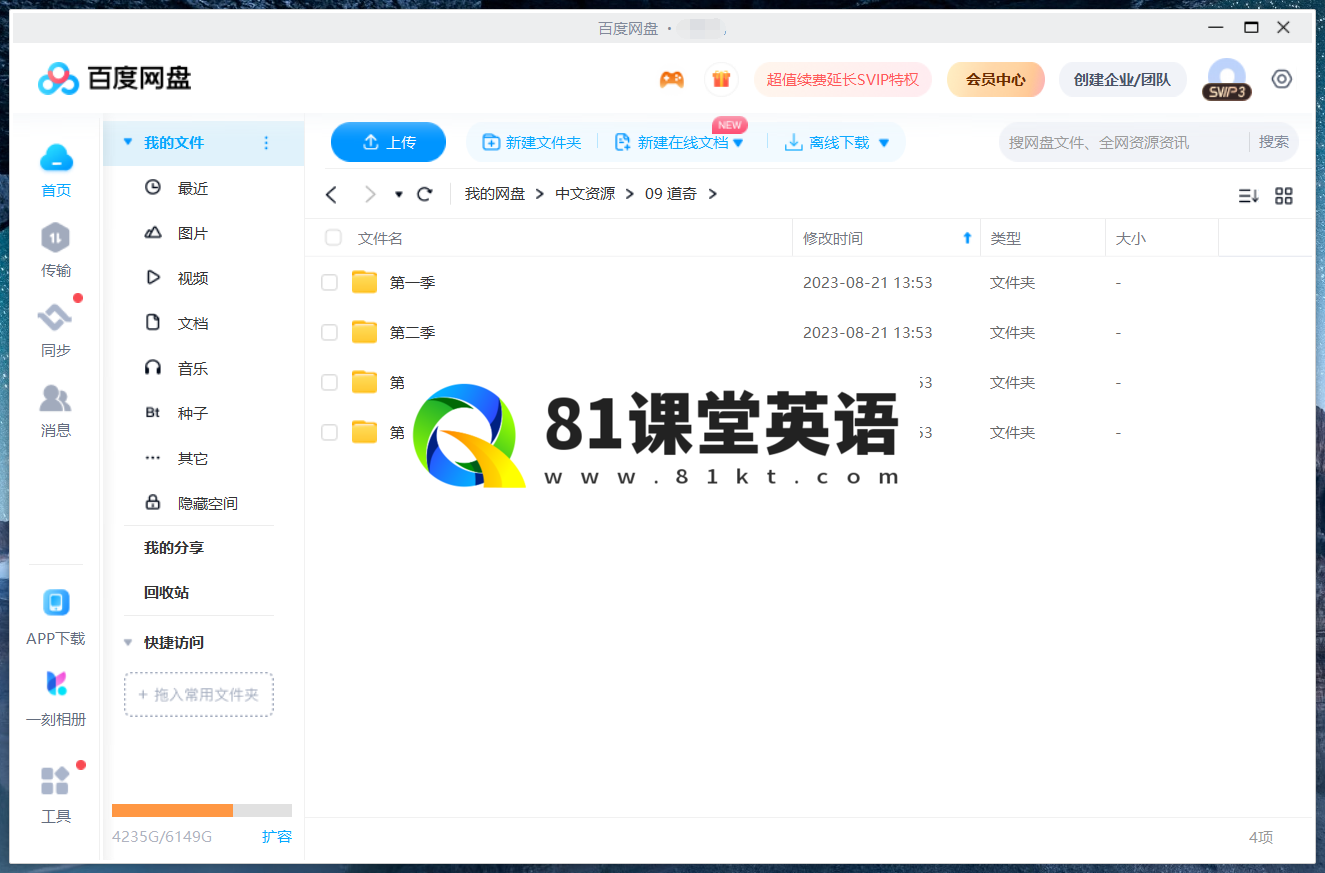The width and height of the screenshot is (1325, 873).
Task: Click the 4235G/6149G storage text
Action: point(162,836)
